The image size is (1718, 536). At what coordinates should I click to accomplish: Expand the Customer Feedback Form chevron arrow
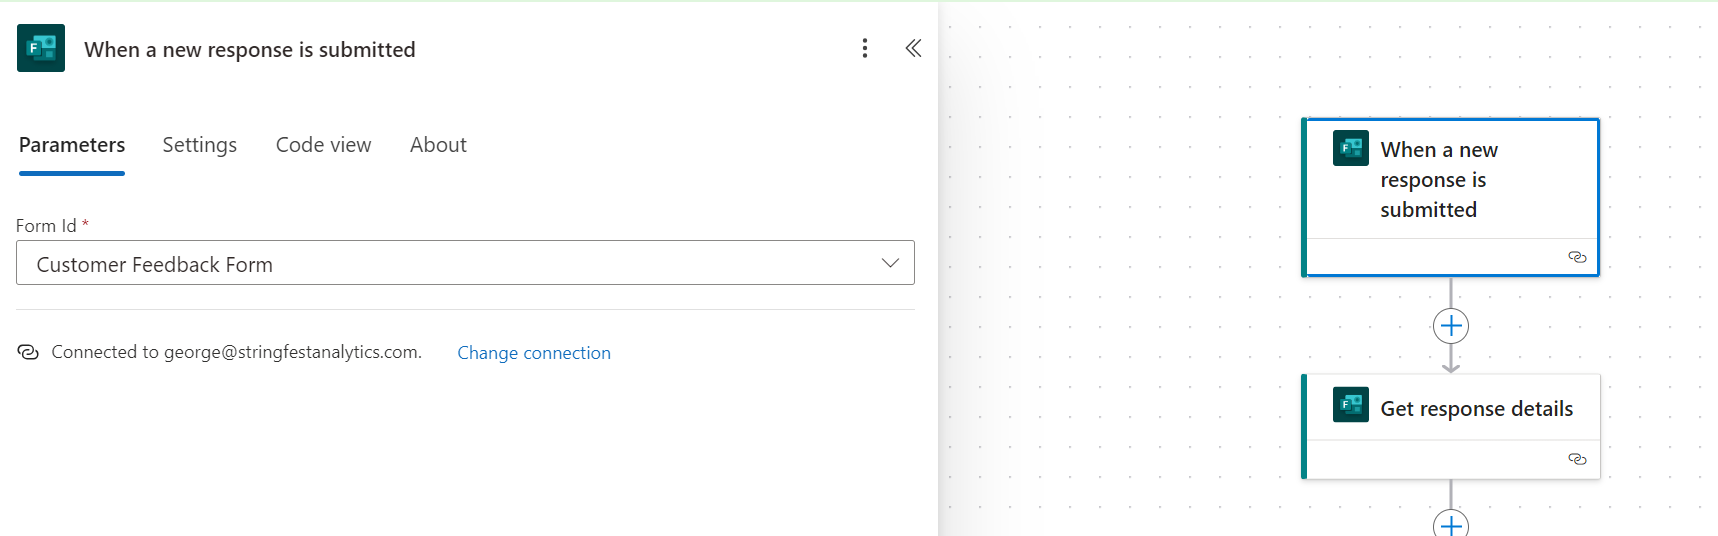(x=890, y=263)
